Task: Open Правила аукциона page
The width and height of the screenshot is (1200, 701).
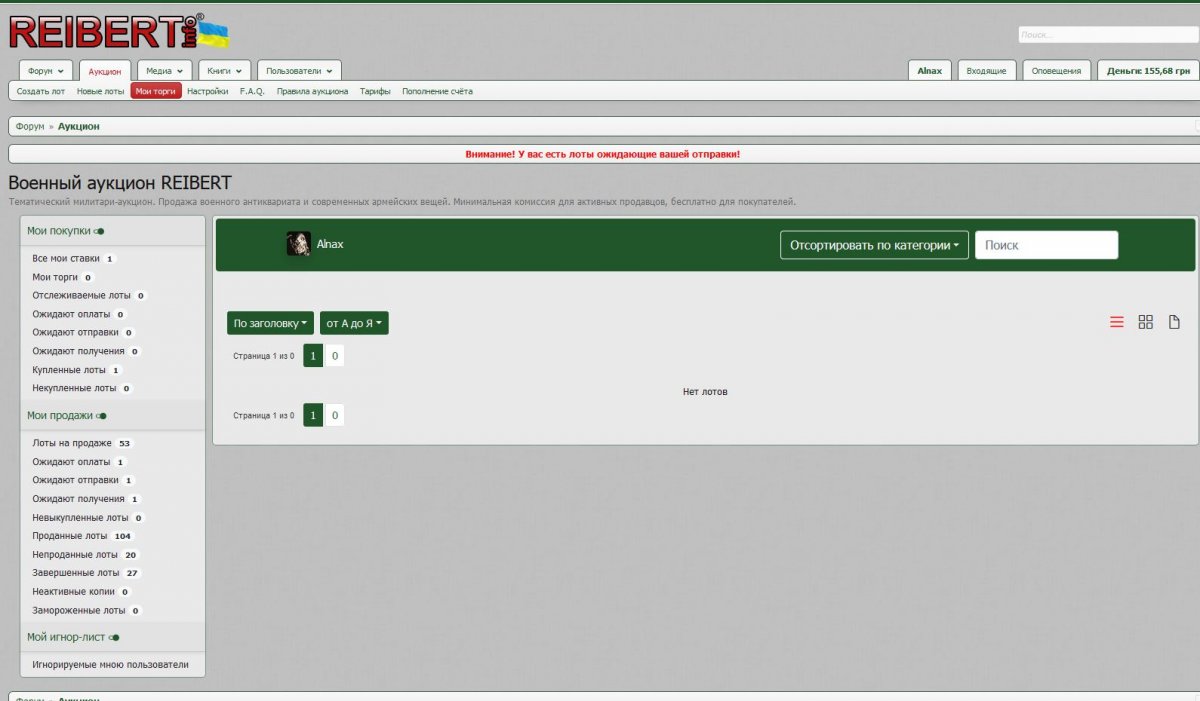Action: [312, 91]
